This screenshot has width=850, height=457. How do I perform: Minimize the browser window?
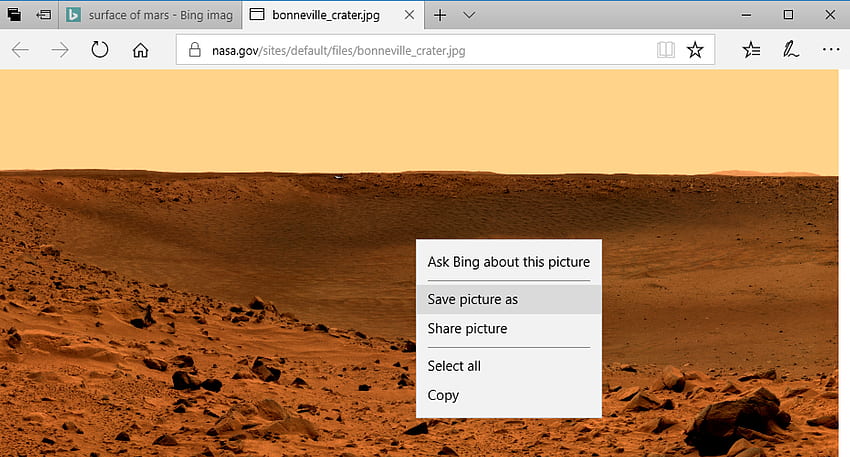746,15
